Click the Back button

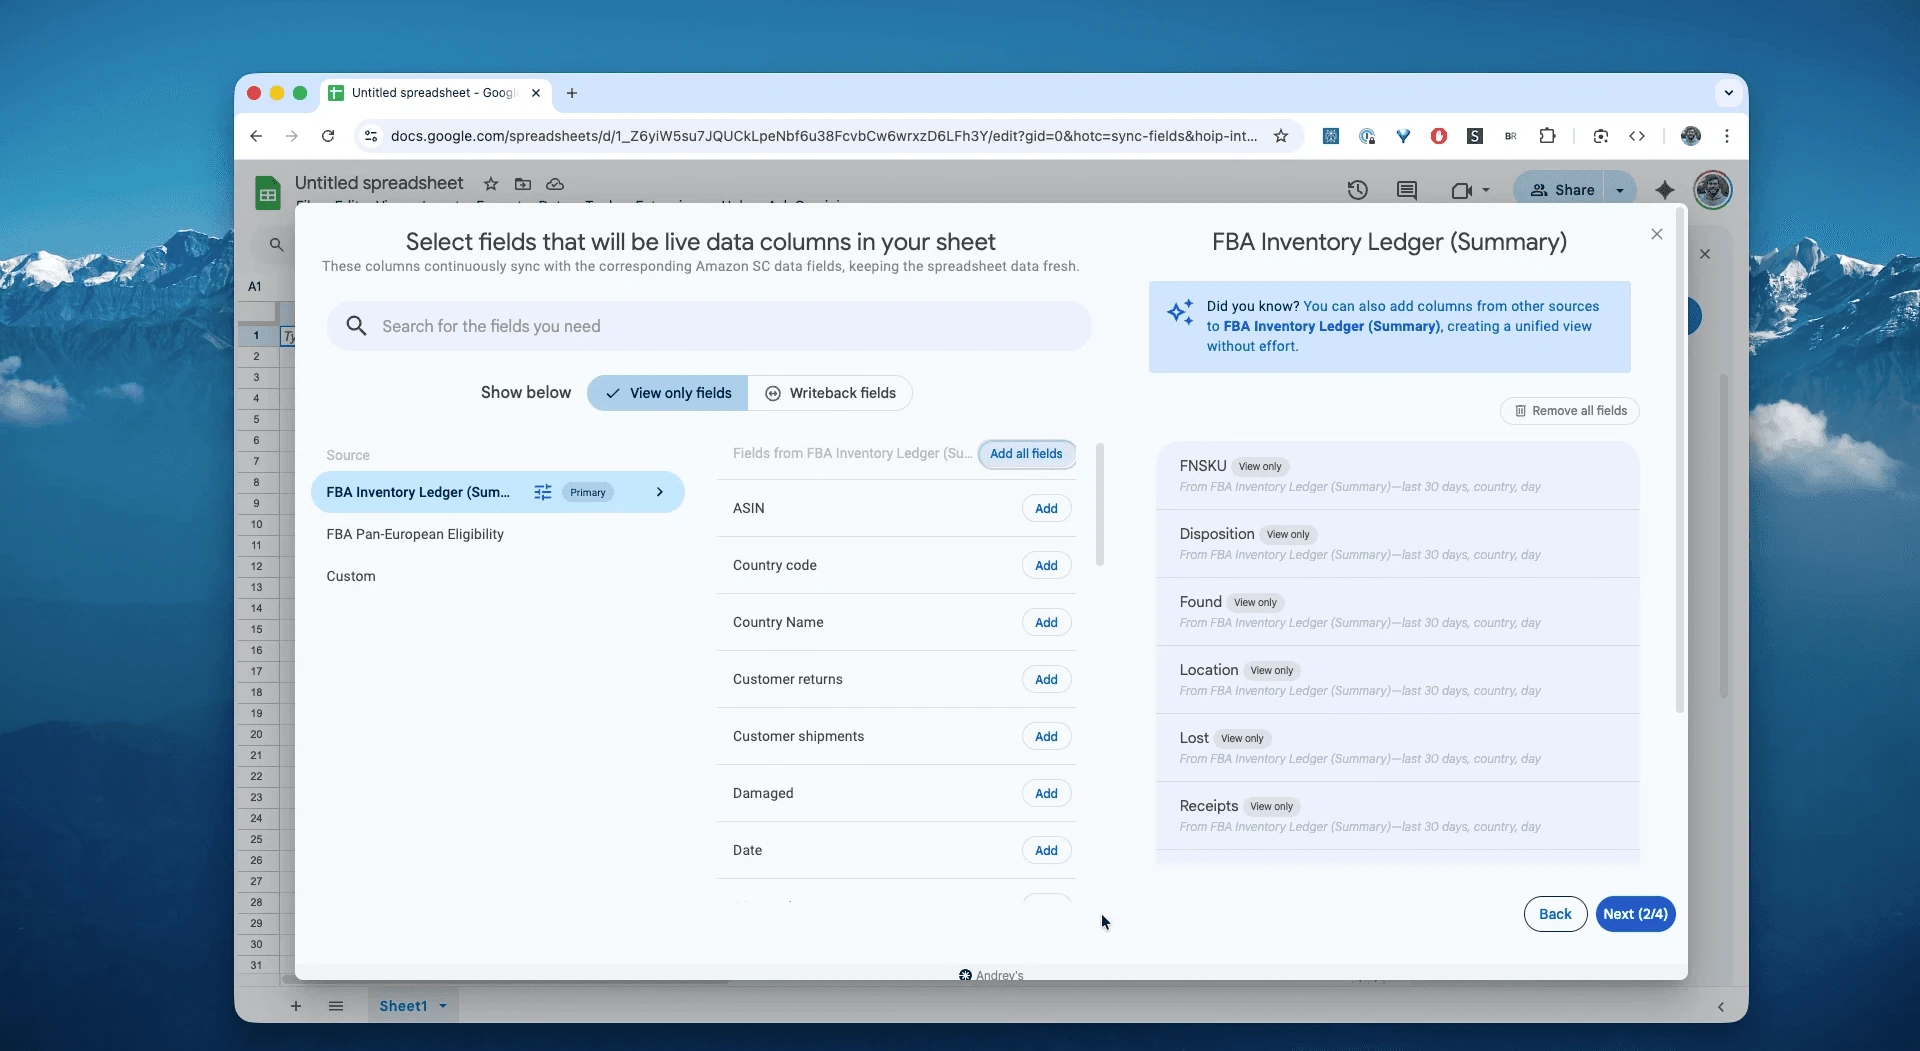pyautogui.click(x=1555, y=914)
